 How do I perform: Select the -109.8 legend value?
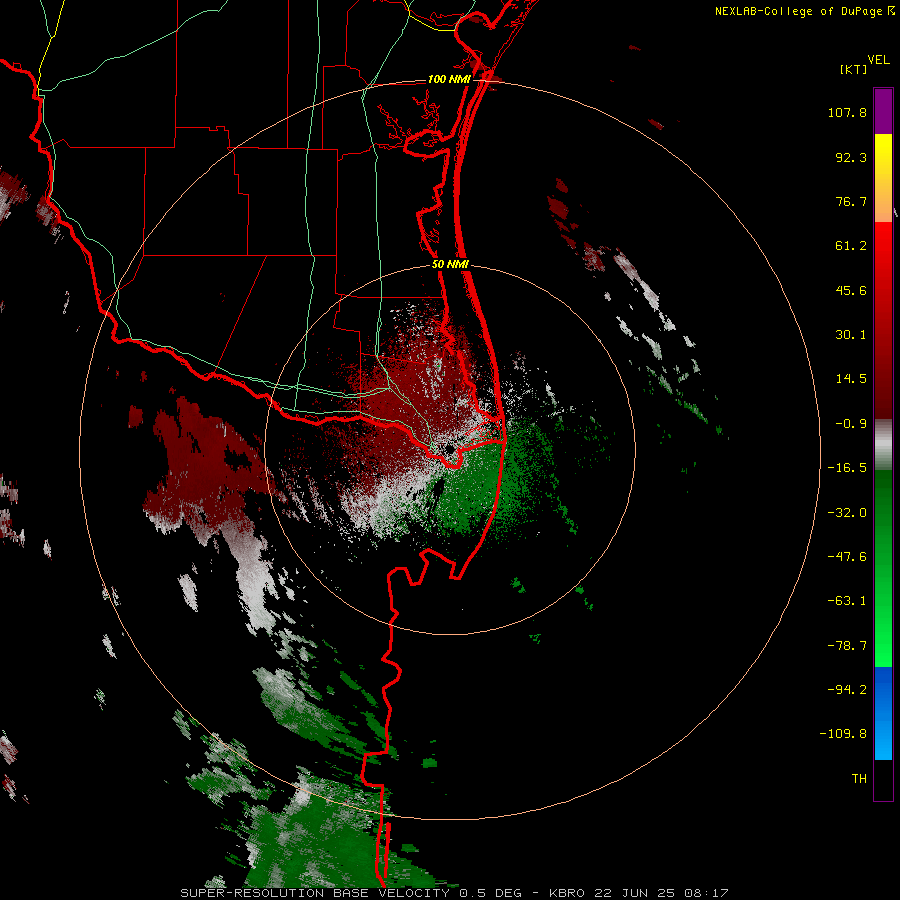[843, 734]
